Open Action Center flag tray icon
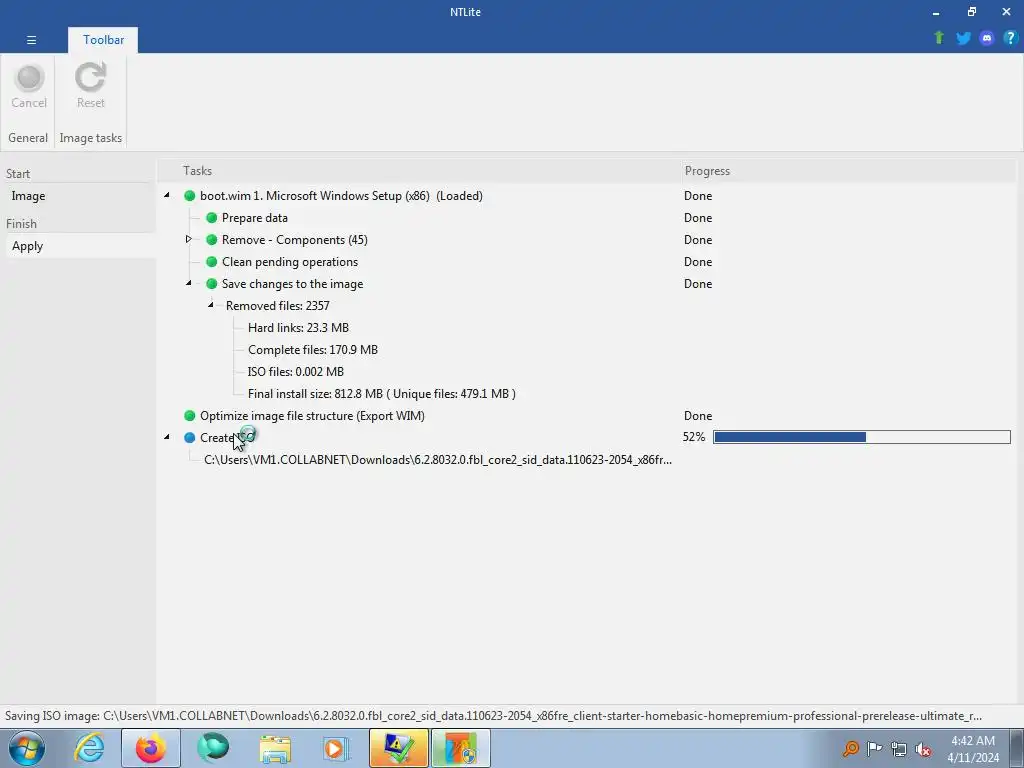 pos(874,748)
